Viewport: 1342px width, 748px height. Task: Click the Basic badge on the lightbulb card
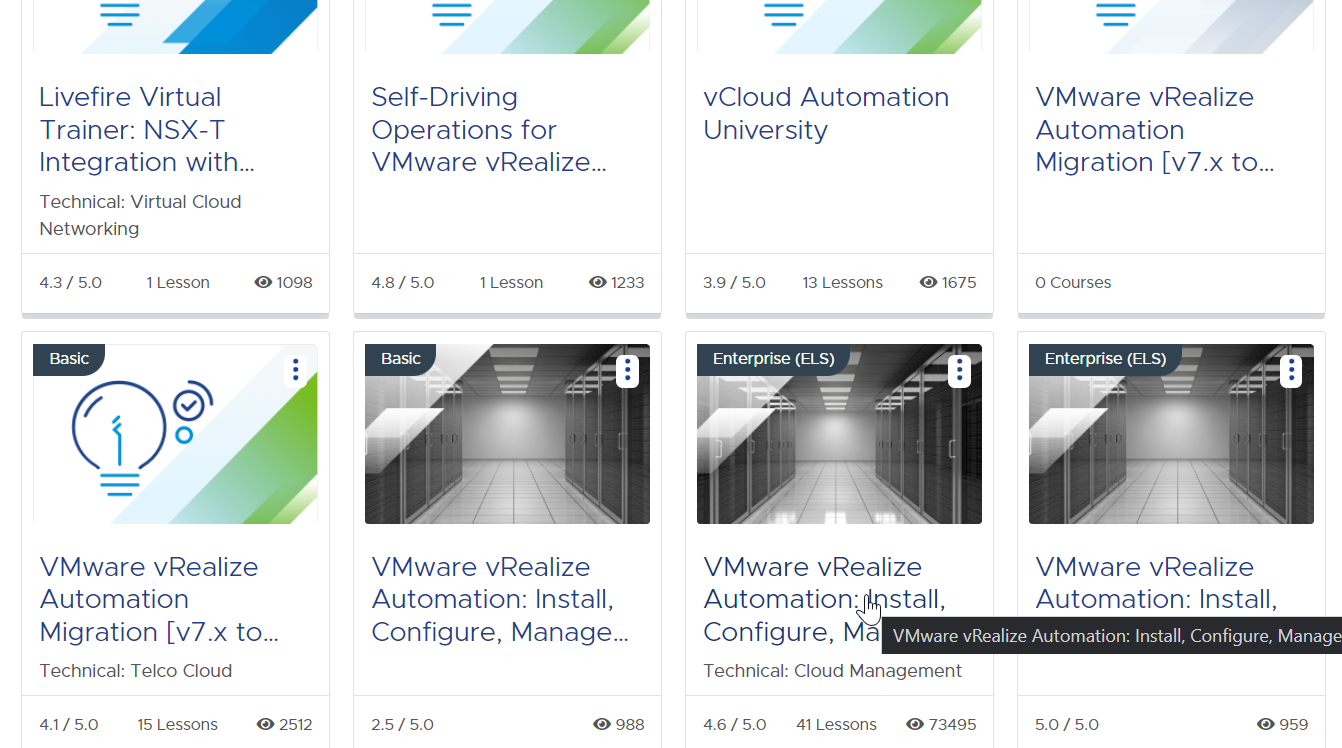(x=69, y=359)
